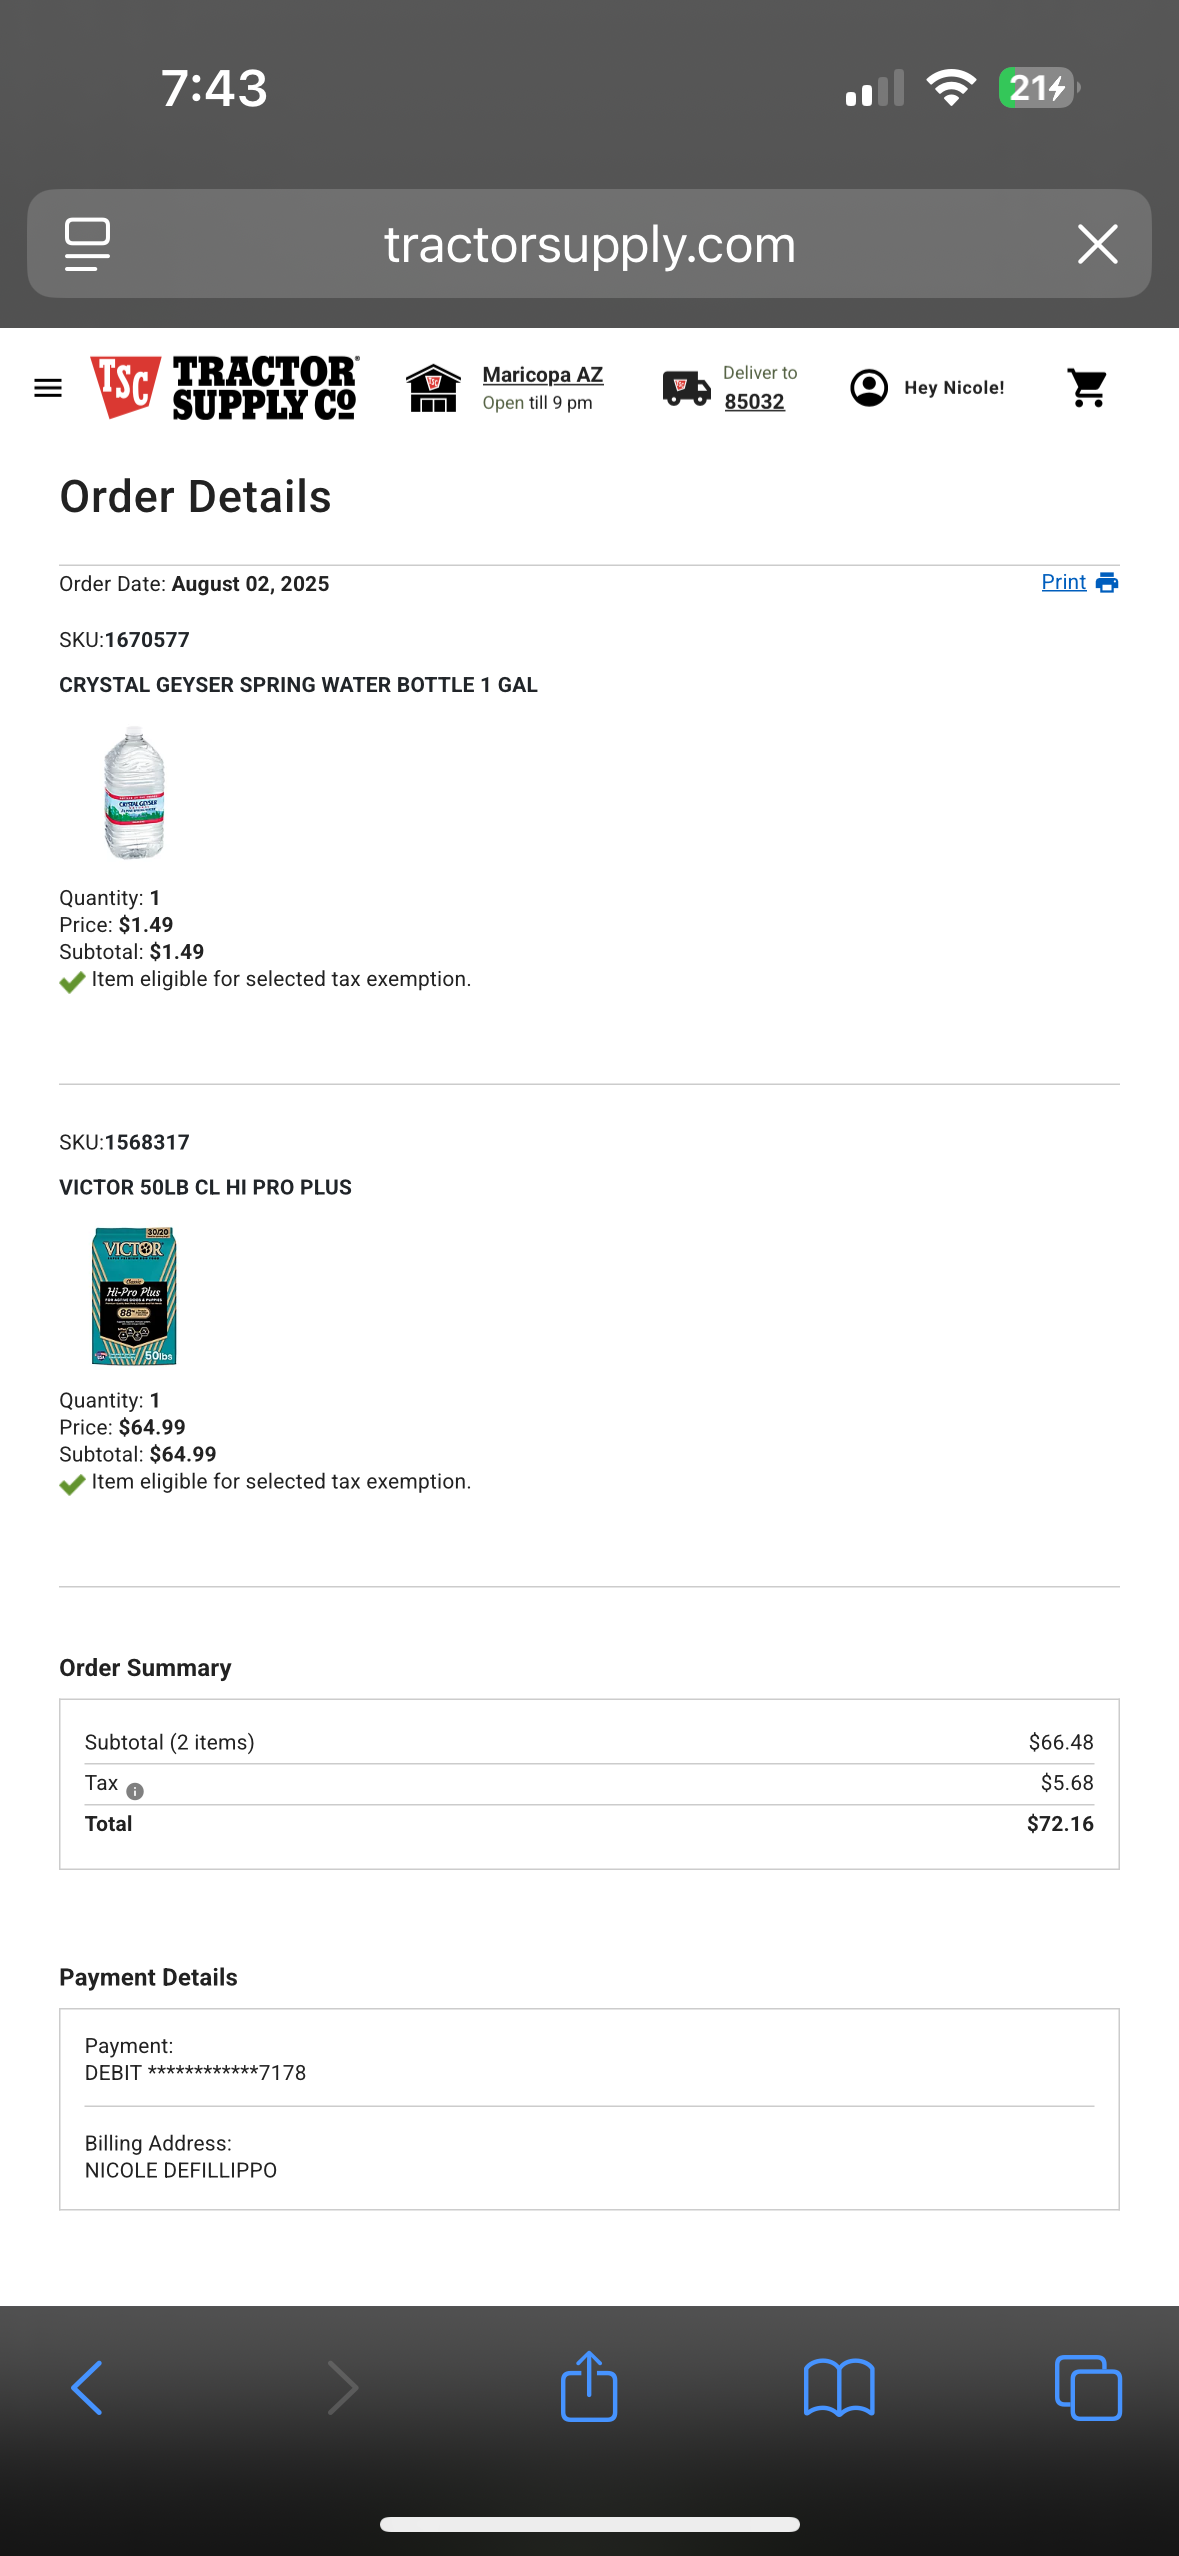Click the Tax info icon
This screenshot has width=1179, height=2556.
click(135, 1791)
